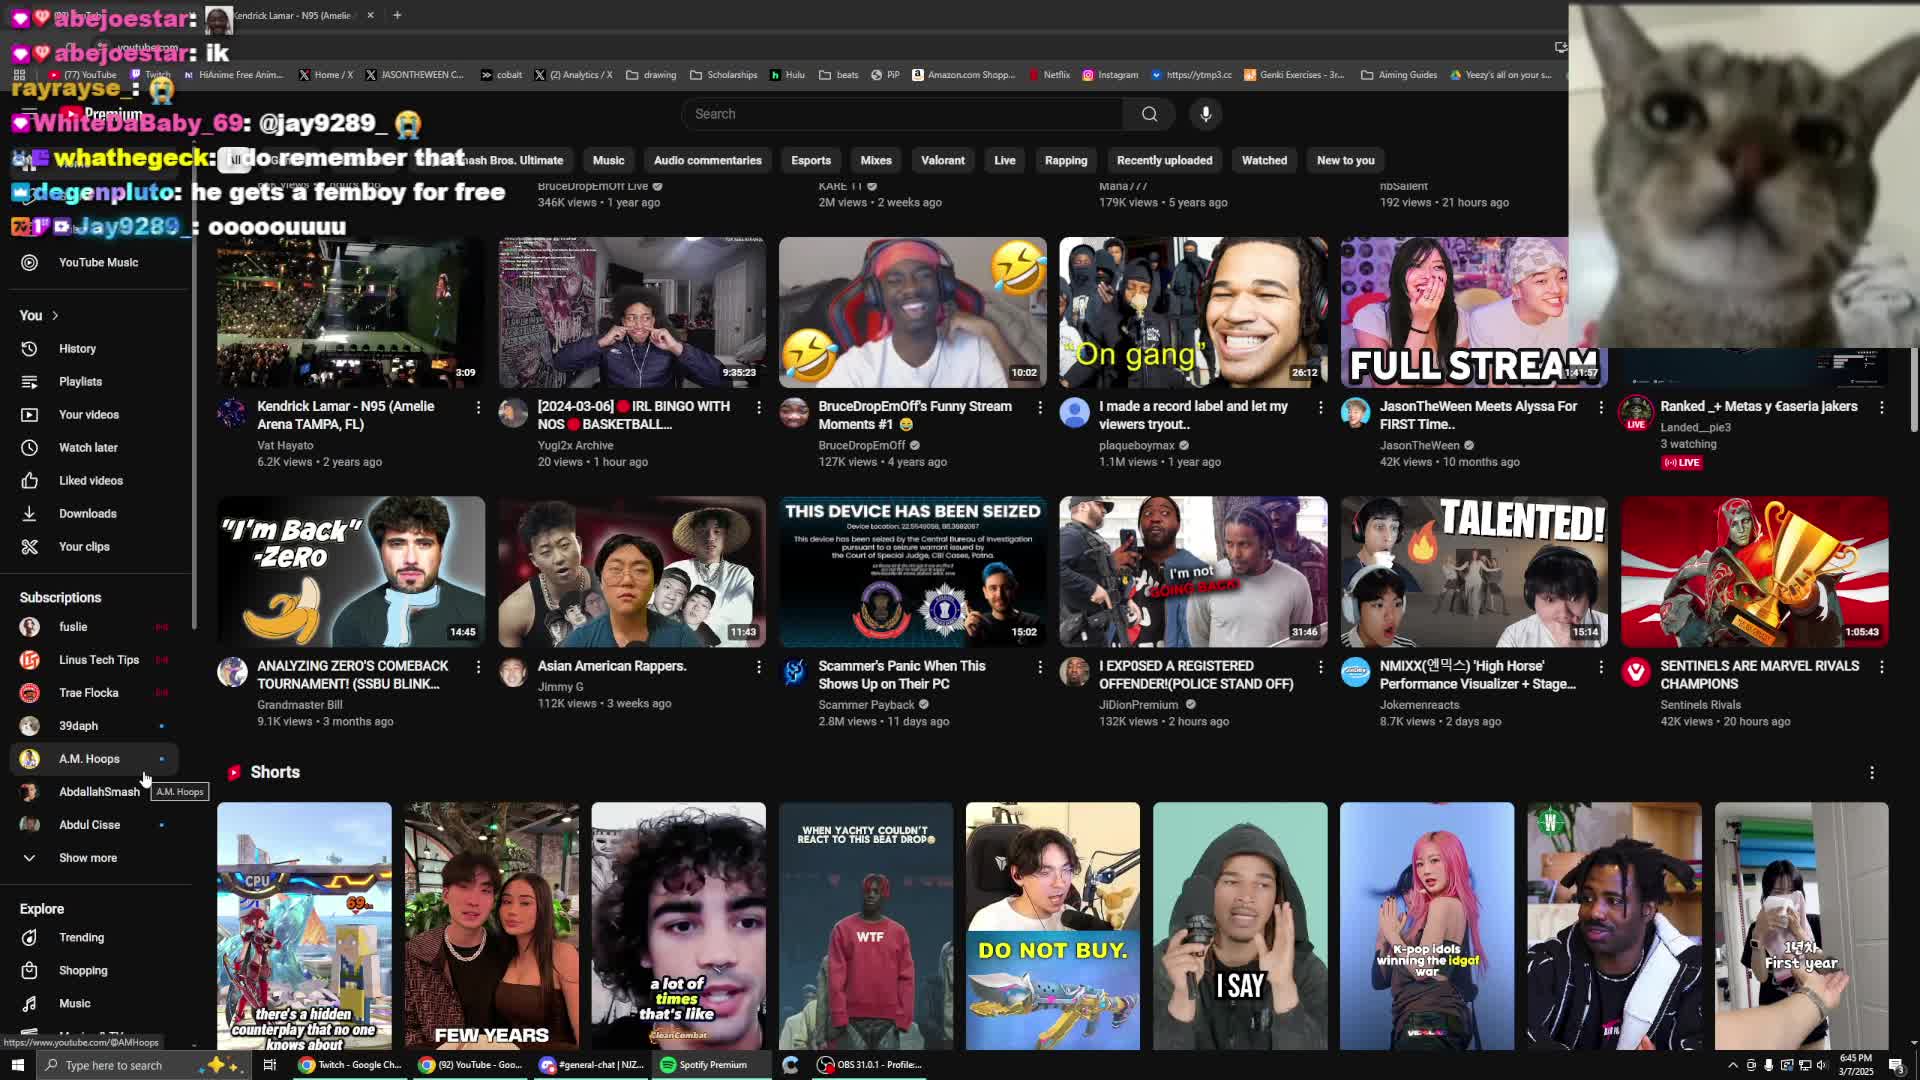1920x1080 pixels.
Task: Open options for BruceDropEmOff's Funny Stream video
Action: click(x=1040, y=407)
